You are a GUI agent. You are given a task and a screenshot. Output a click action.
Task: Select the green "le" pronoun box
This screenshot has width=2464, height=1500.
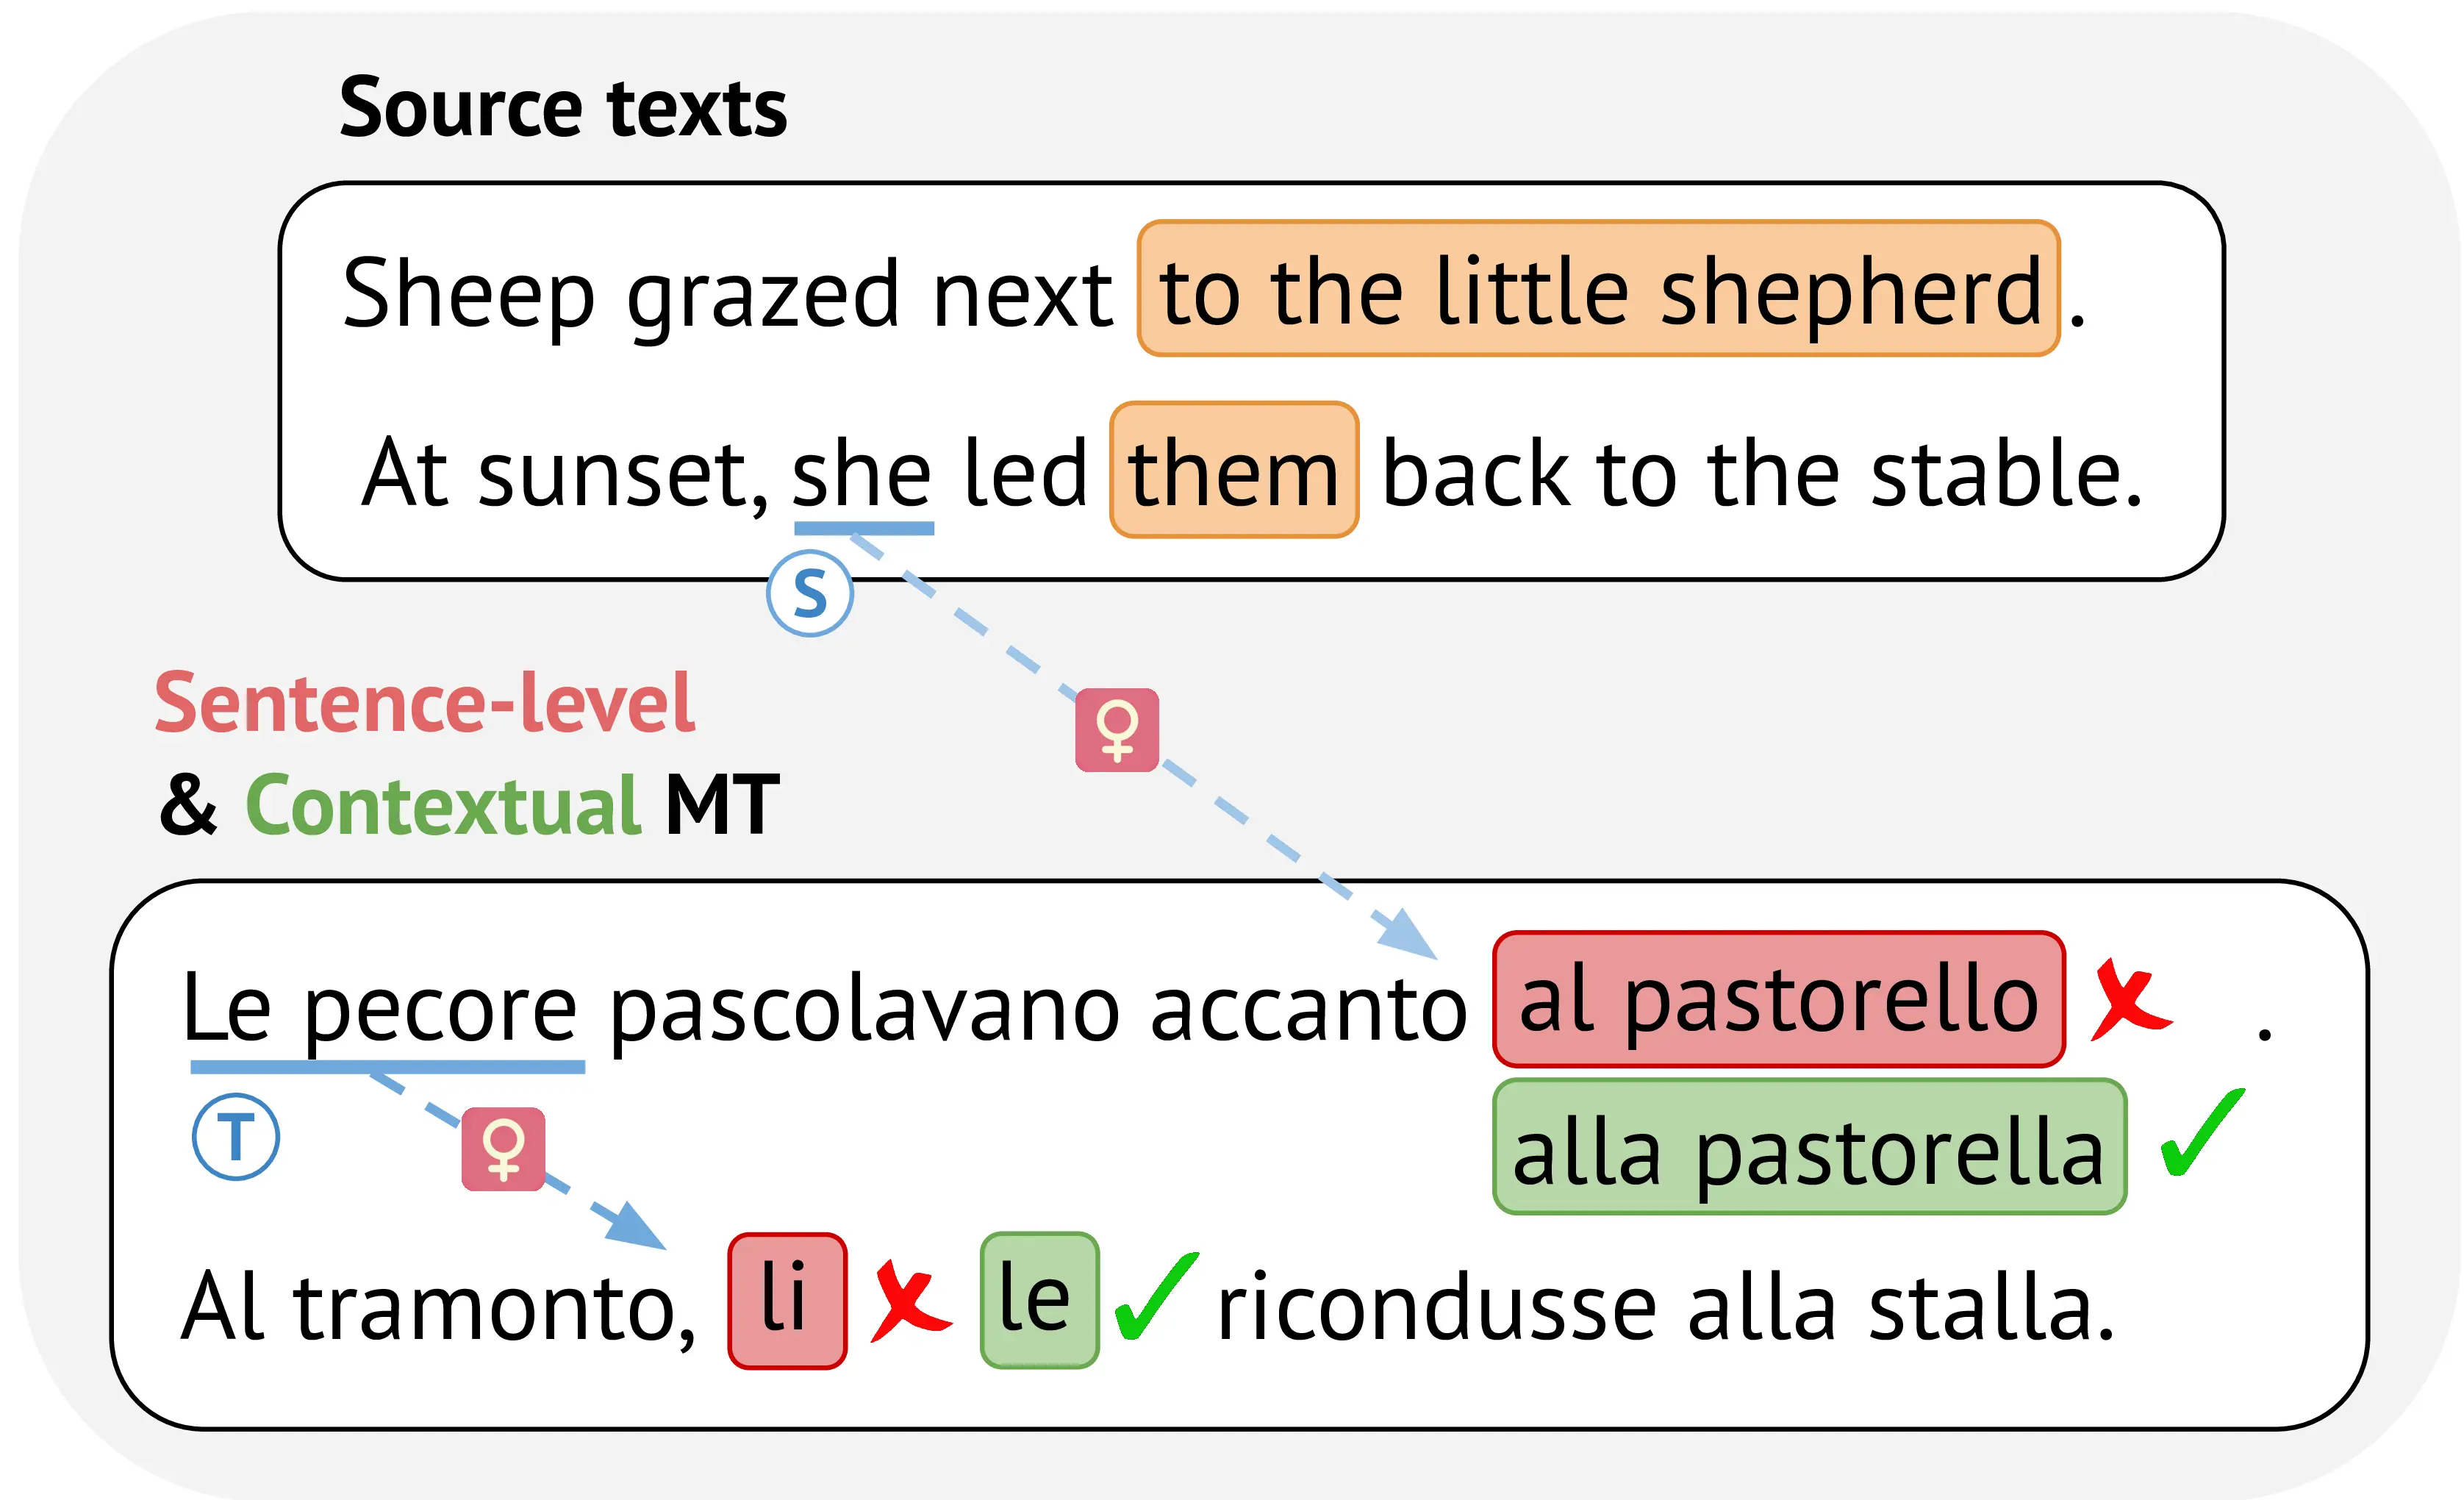click(1039, 1300)
